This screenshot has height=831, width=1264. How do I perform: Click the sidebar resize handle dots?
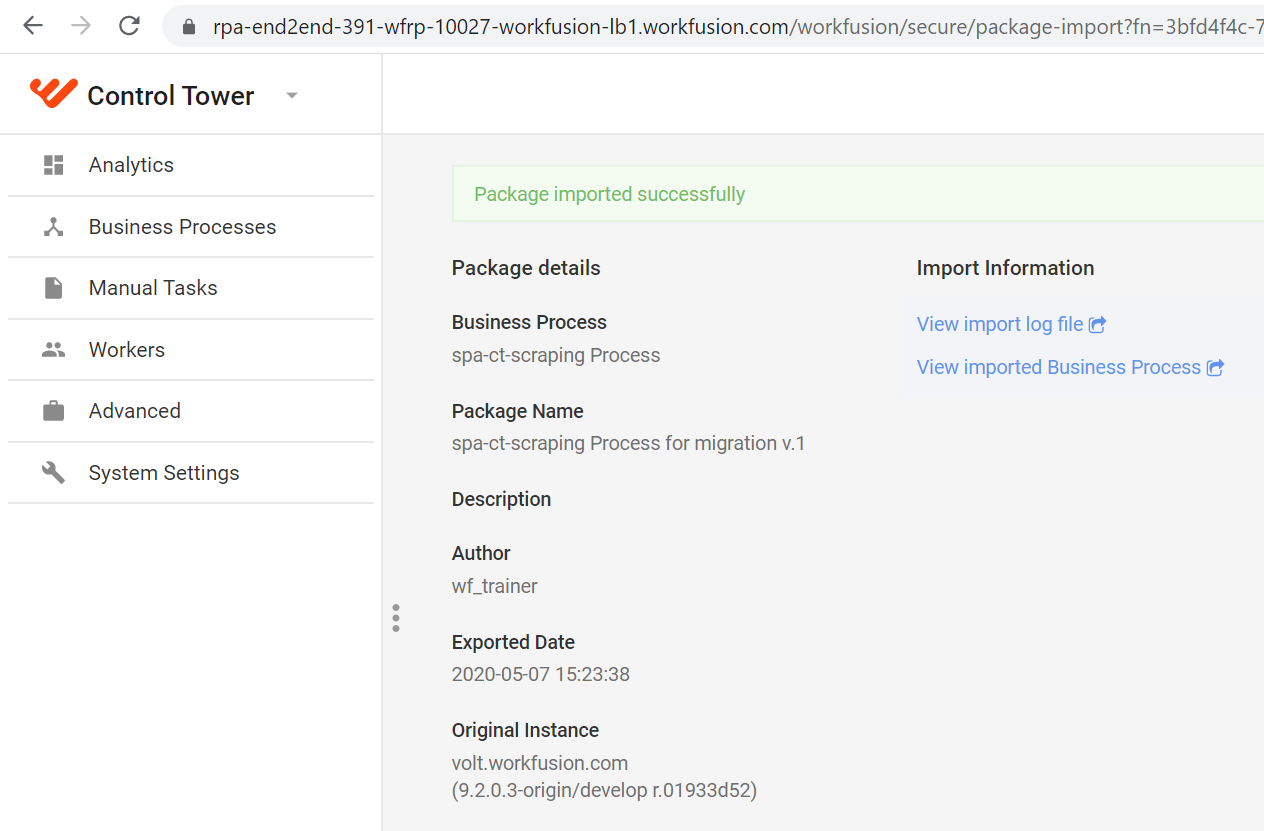[396, 618]
